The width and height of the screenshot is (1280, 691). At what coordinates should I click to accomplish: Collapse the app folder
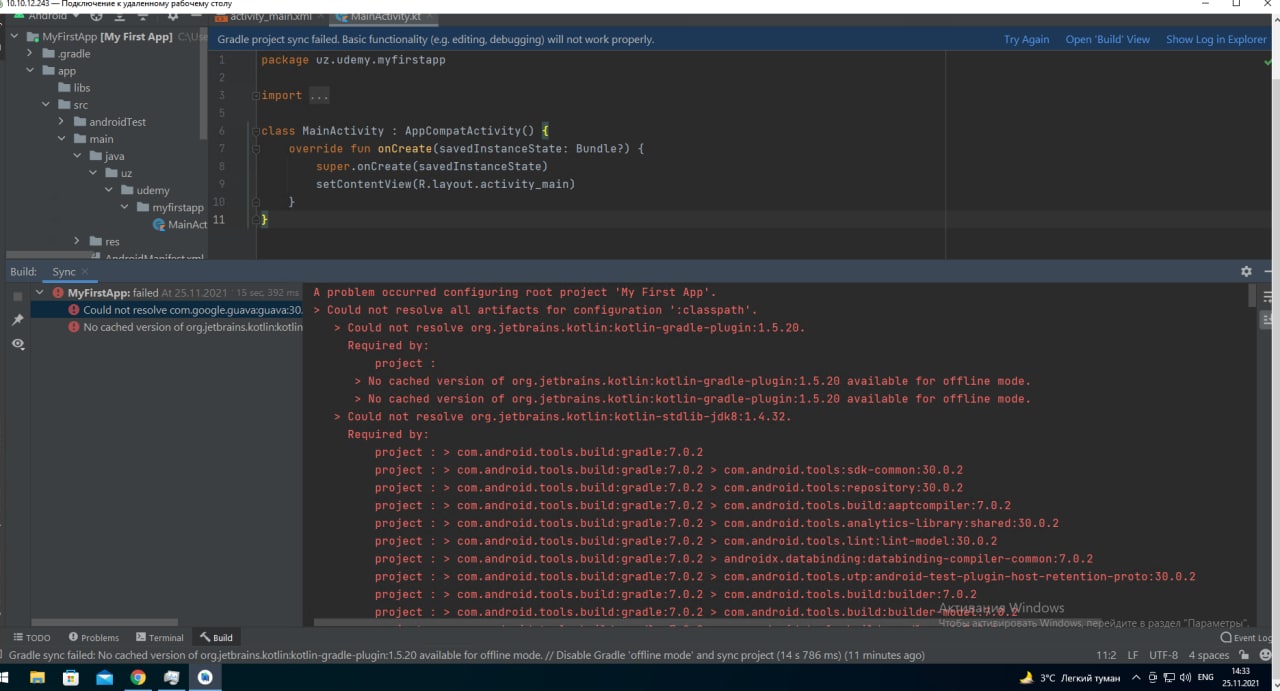[30, 71]
